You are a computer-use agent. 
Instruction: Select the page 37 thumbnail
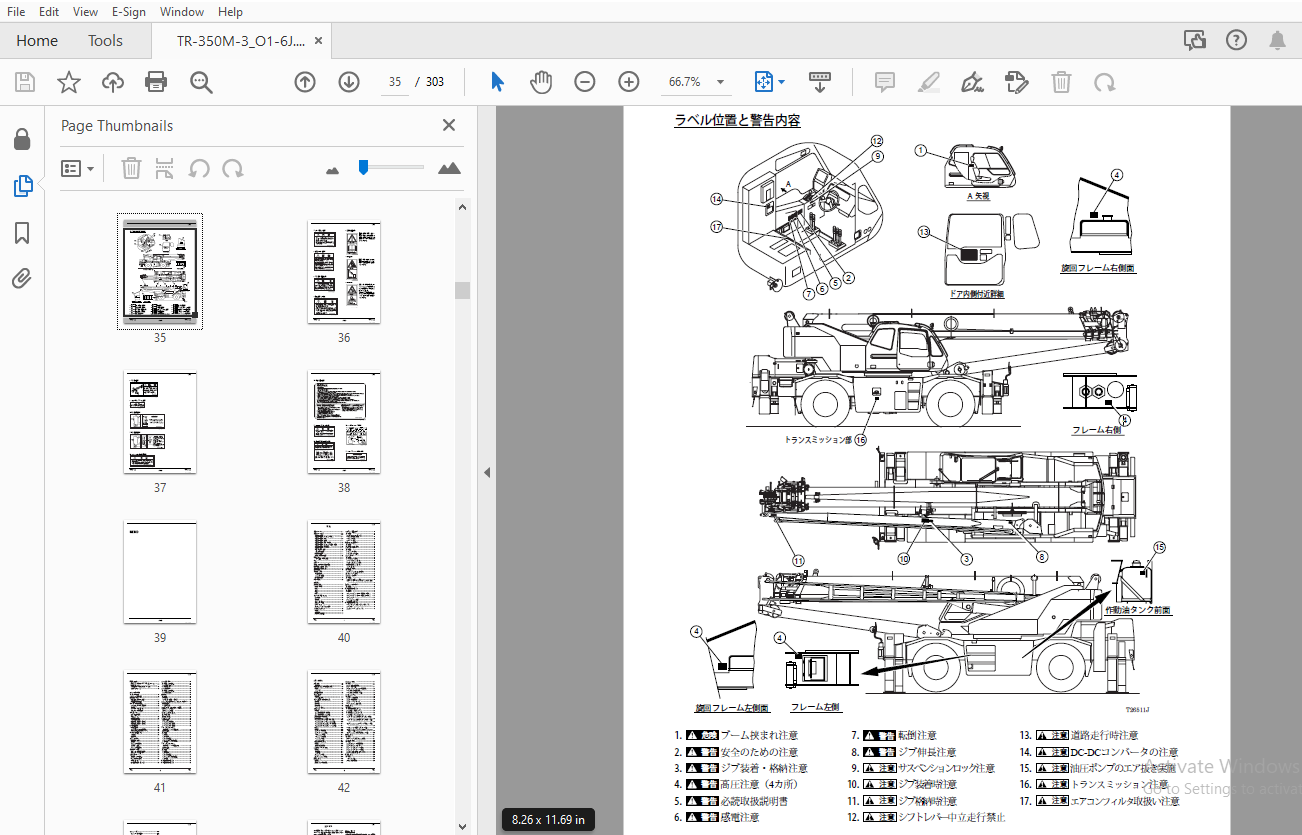point(160,423)
